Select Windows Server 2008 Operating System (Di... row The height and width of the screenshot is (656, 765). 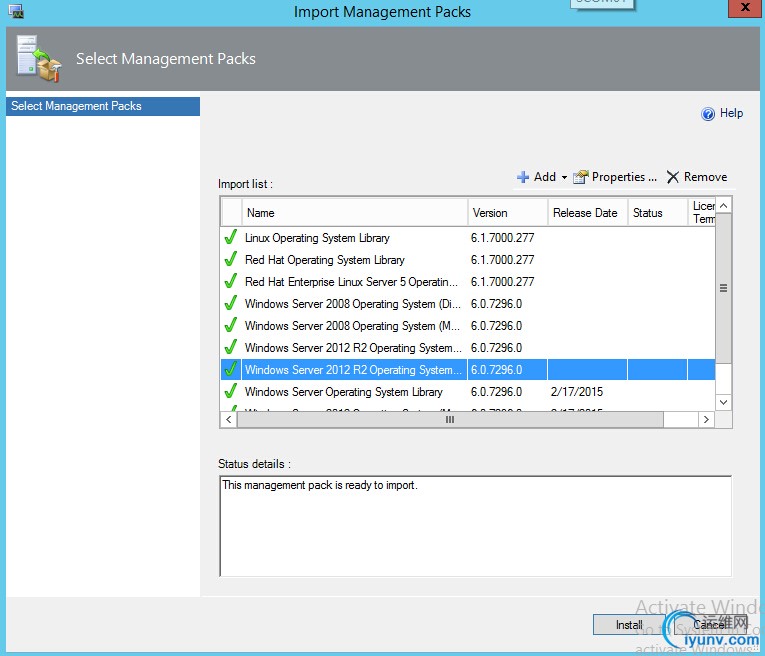pyautogui.click(x=468, y=304)
